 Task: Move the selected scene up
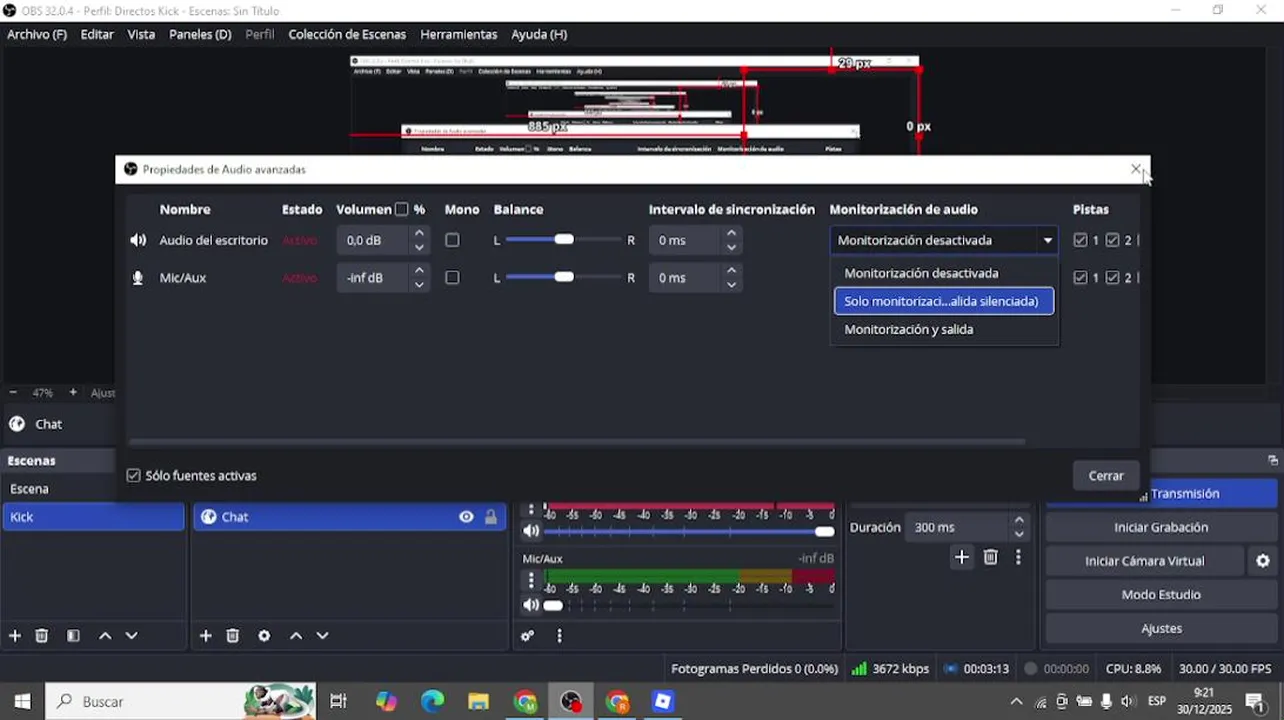105,636
